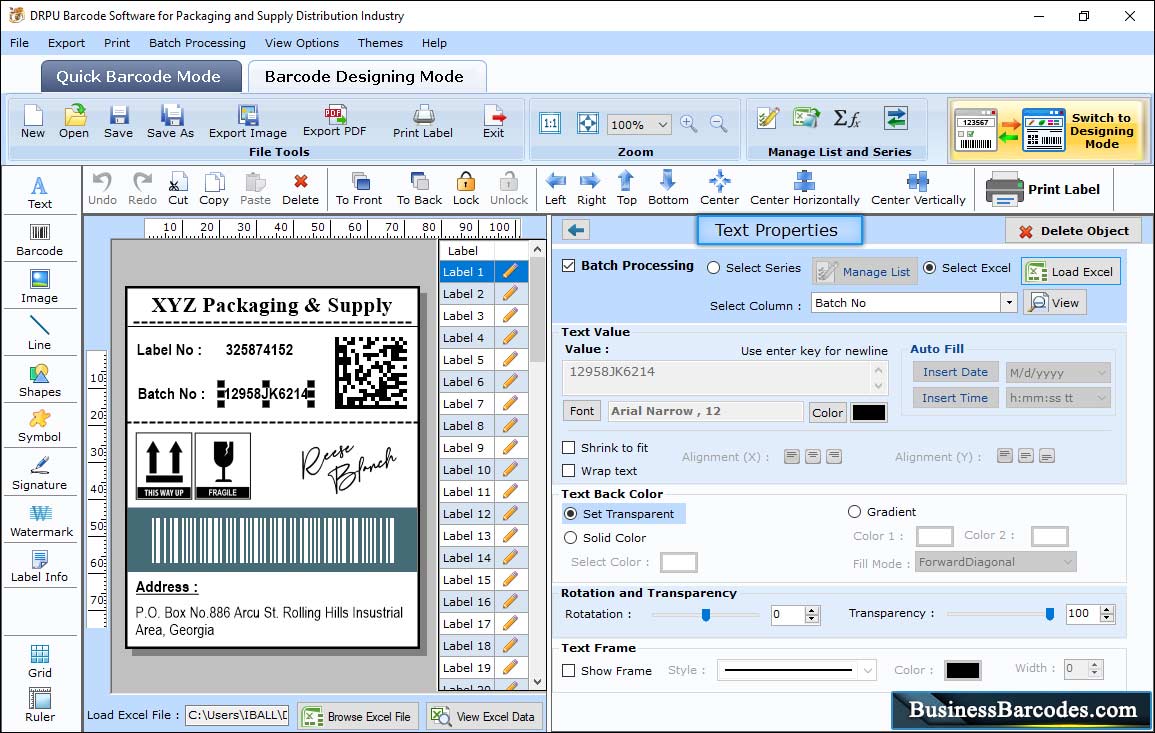
Task: Choose the Image tool in sidebar
Action: [40, 287]
